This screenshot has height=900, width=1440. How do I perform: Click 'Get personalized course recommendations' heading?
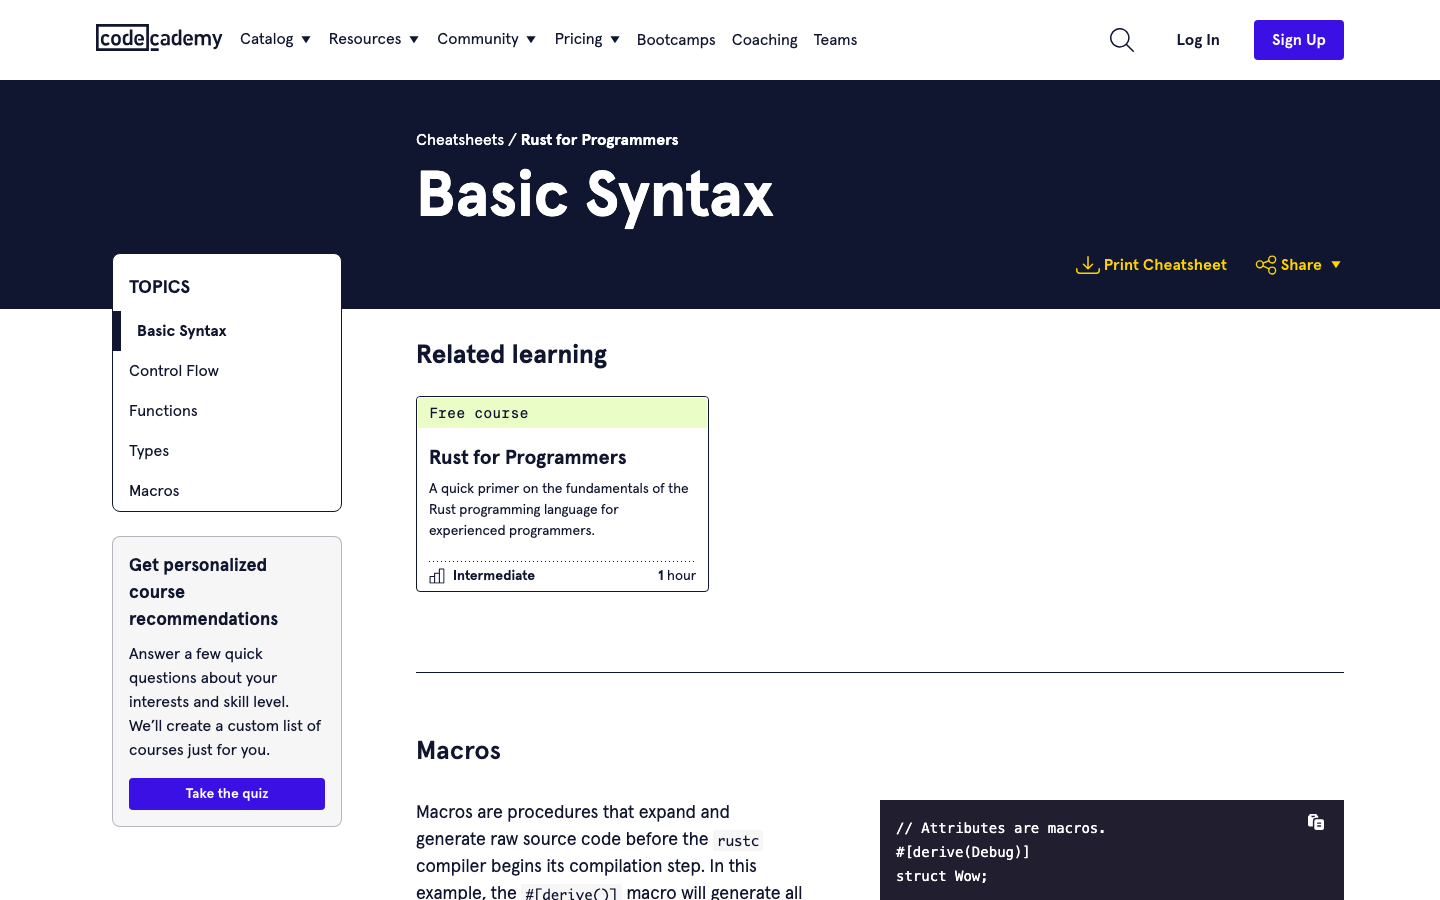click(x=204, y=592)
